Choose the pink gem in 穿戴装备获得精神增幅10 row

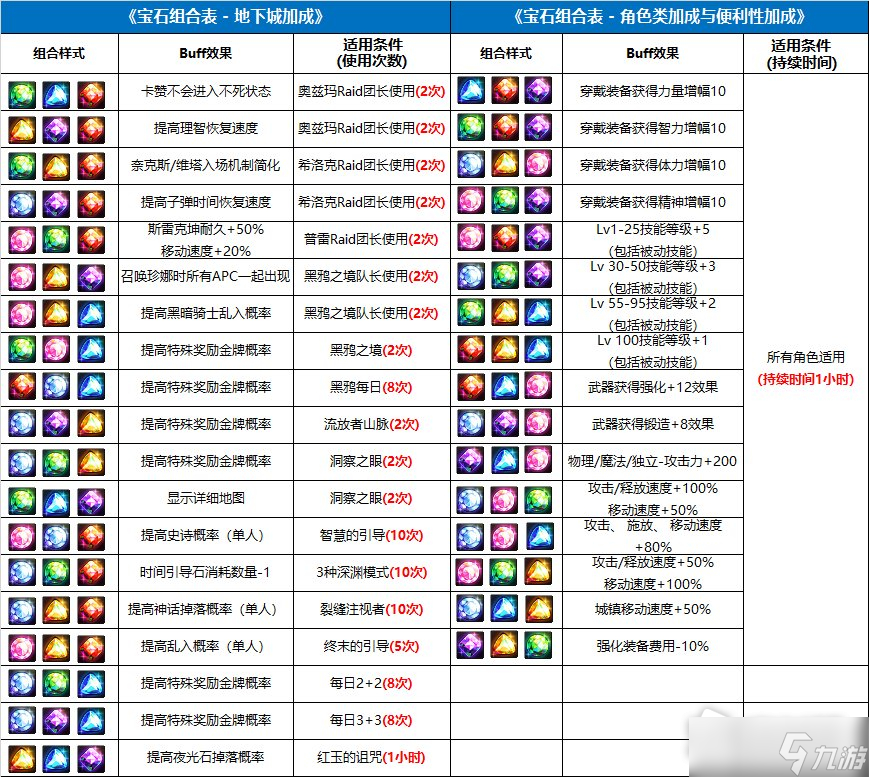point(471,201)
